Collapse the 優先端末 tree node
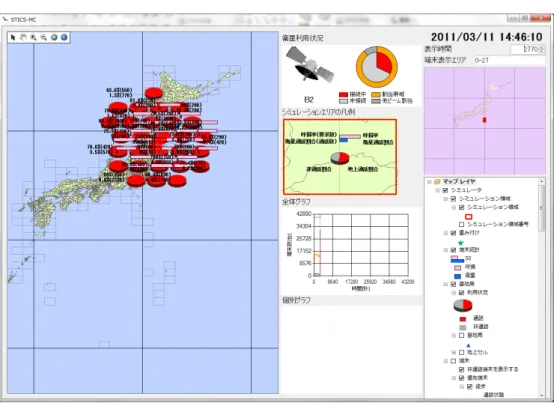Image resolution: width=554 pixels, height=403 pixels. [454, 378]
